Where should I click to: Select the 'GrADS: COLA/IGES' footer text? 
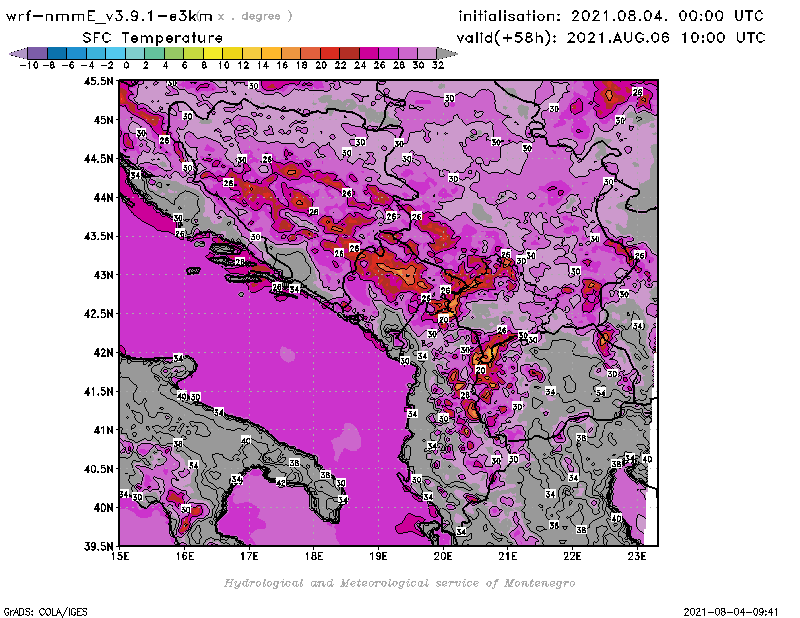point(45,612)
